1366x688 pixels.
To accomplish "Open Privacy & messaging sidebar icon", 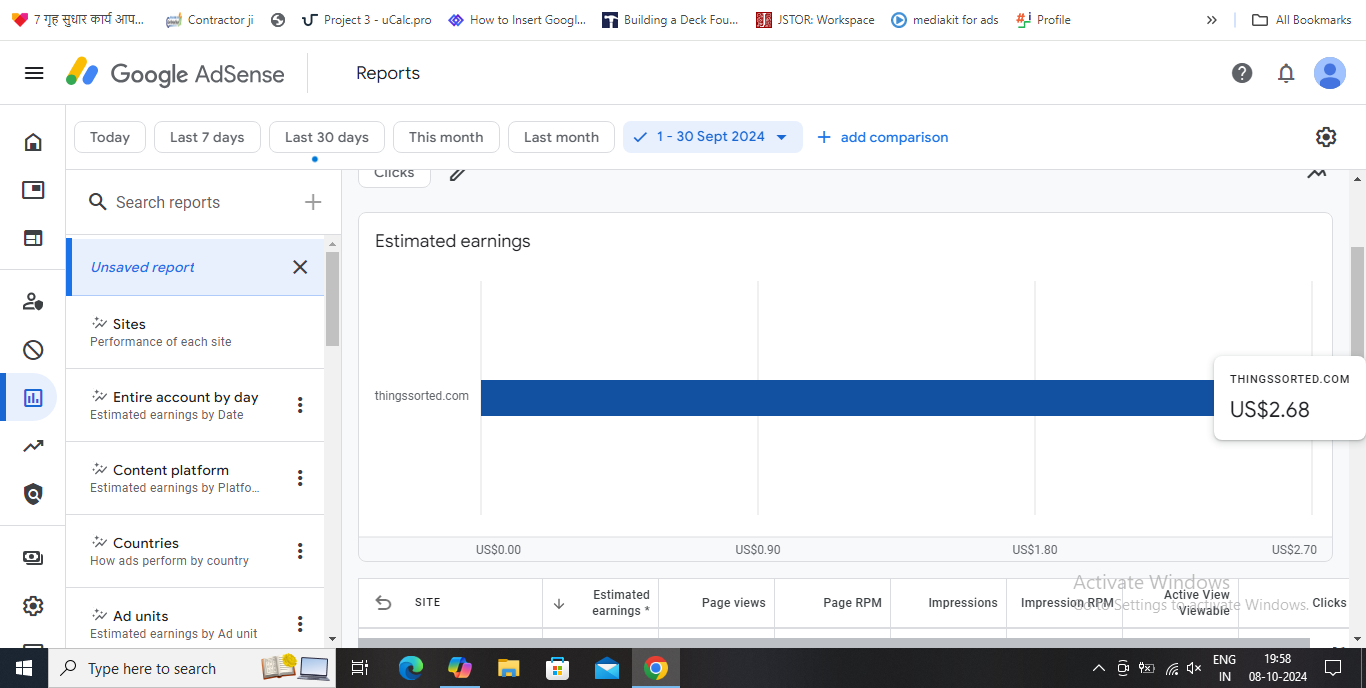I will click(x=33, y=301).
